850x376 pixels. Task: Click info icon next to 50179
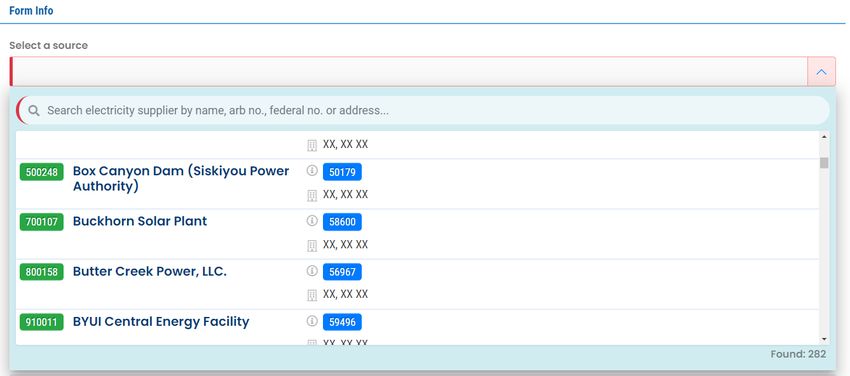click(x=312, y=171)
